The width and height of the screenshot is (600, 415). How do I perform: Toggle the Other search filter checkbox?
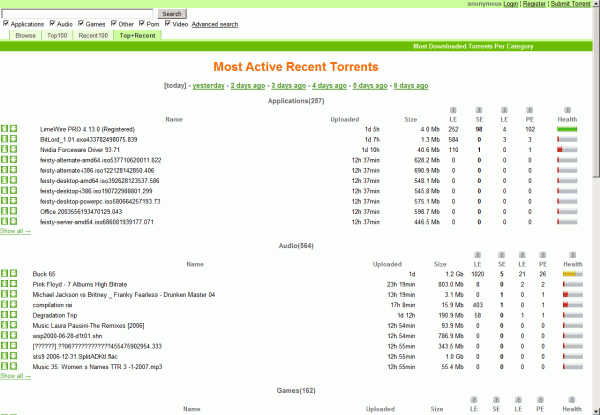114,23
